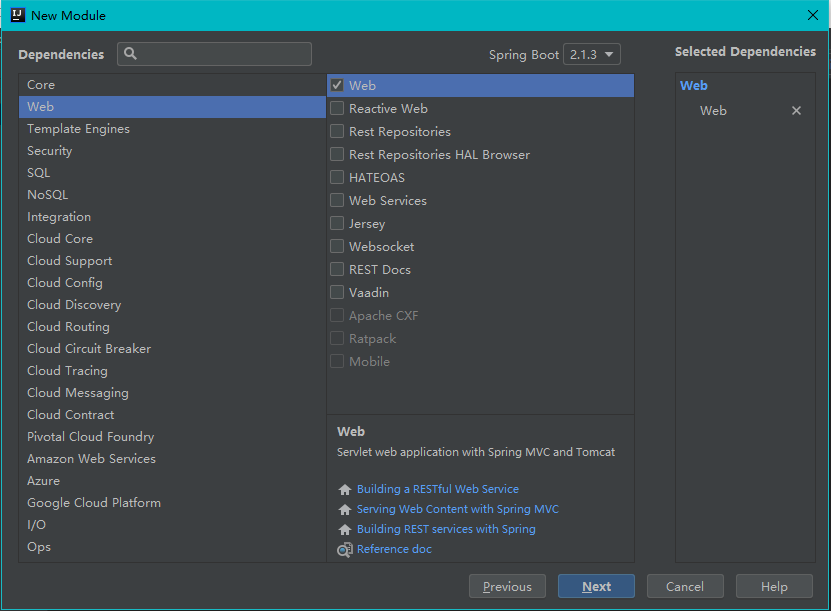Click the disabled Apache CXF checkbox

337,315
